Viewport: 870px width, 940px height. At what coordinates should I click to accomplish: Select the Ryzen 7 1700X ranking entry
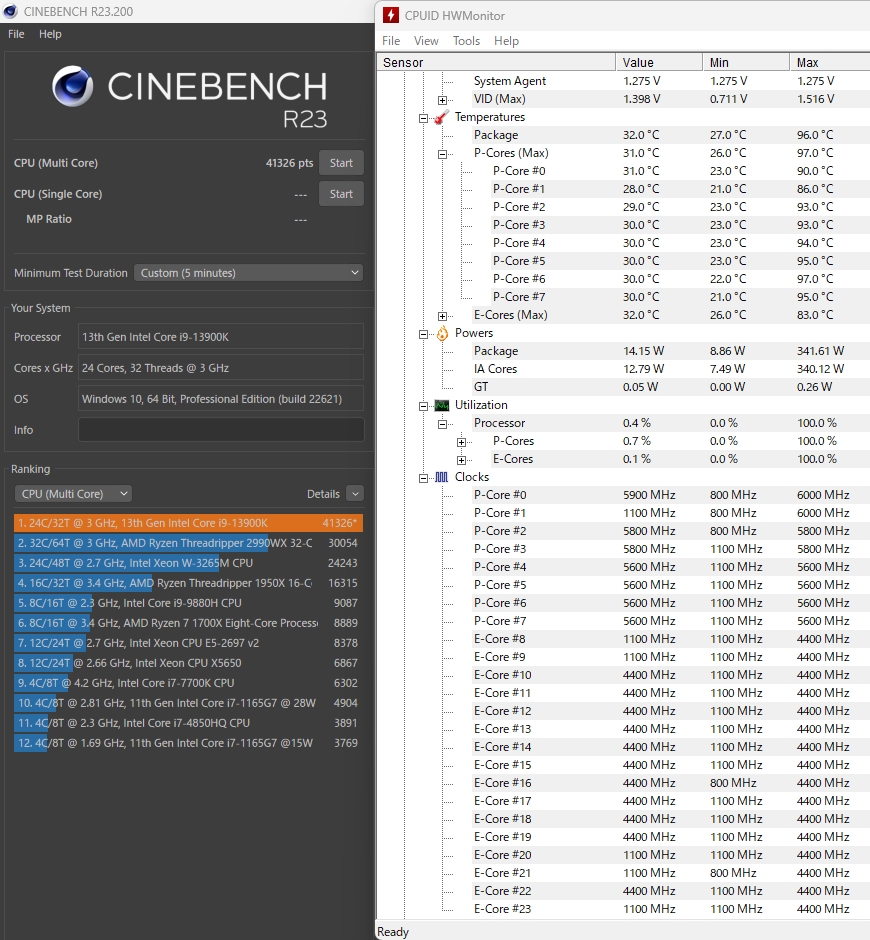[188, 623]
